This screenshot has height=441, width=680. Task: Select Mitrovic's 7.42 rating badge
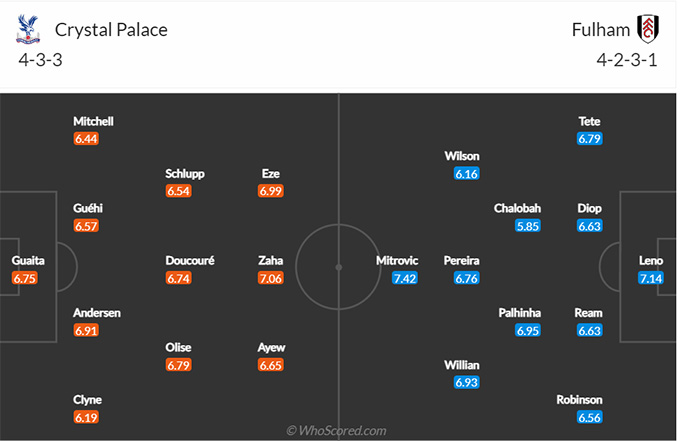click(404, 278)
